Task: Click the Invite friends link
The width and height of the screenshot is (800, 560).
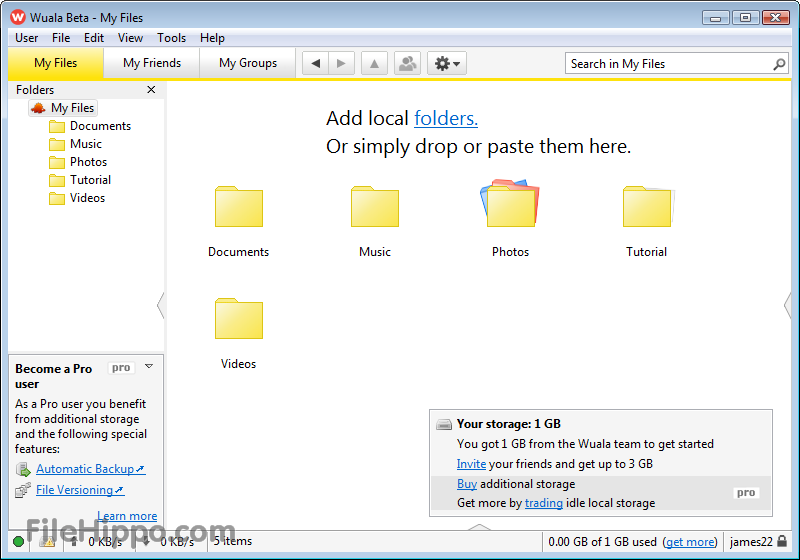Action: 471,464
